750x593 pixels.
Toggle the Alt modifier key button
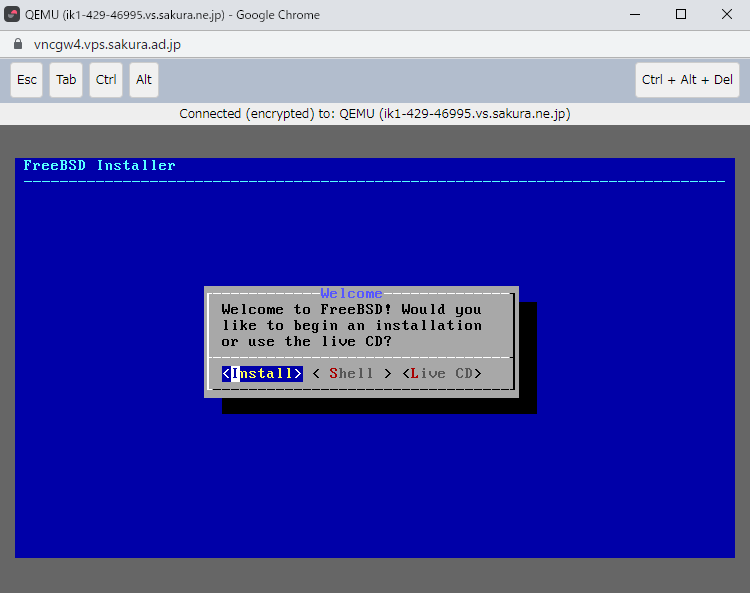click(144, 80)
